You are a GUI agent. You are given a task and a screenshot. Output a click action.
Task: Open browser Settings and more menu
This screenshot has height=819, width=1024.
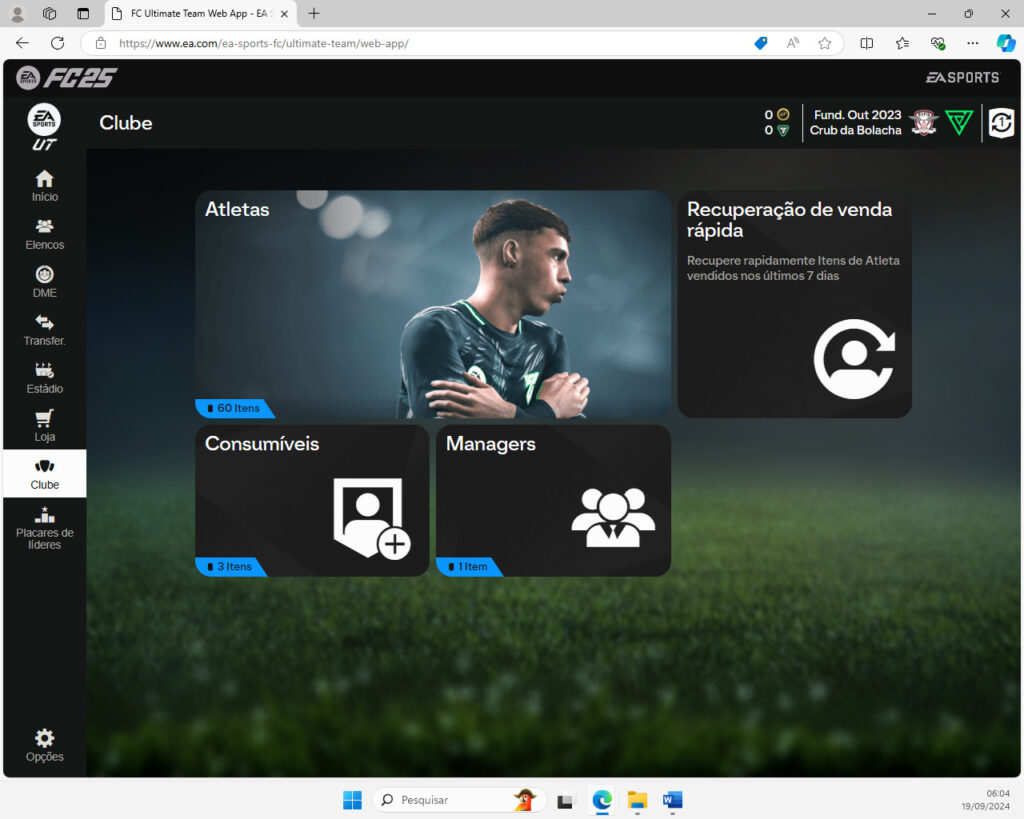point(972,43)
